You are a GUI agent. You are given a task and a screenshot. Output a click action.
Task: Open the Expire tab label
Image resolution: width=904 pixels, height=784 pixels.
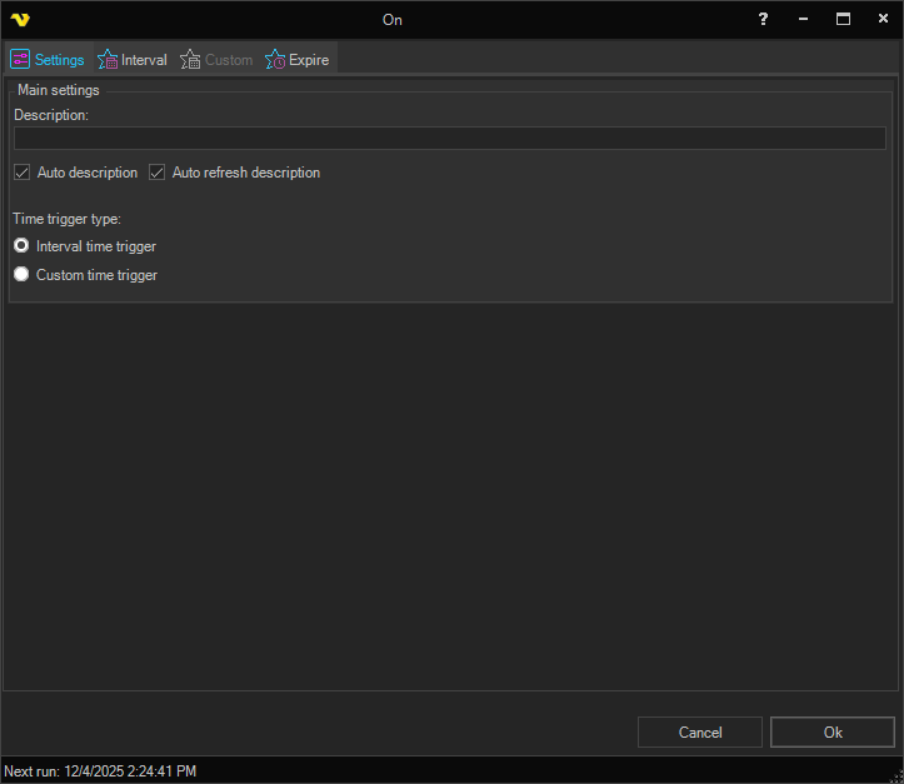point(309,60)
